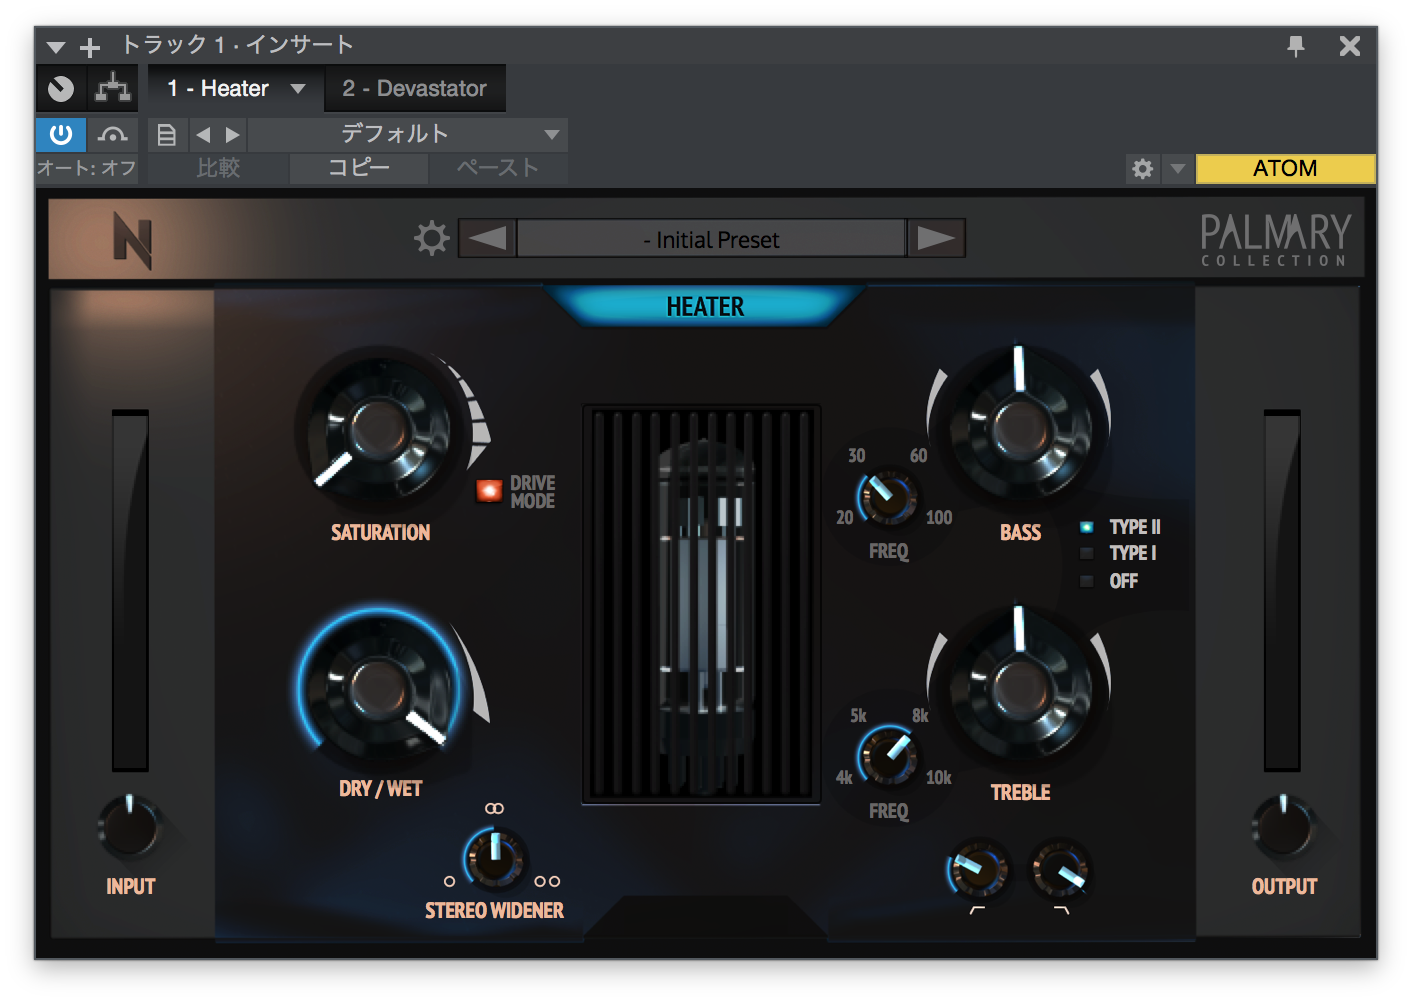1412x1002 pixels.
Task: Click the N logo in plugin header
Action: 132,240
